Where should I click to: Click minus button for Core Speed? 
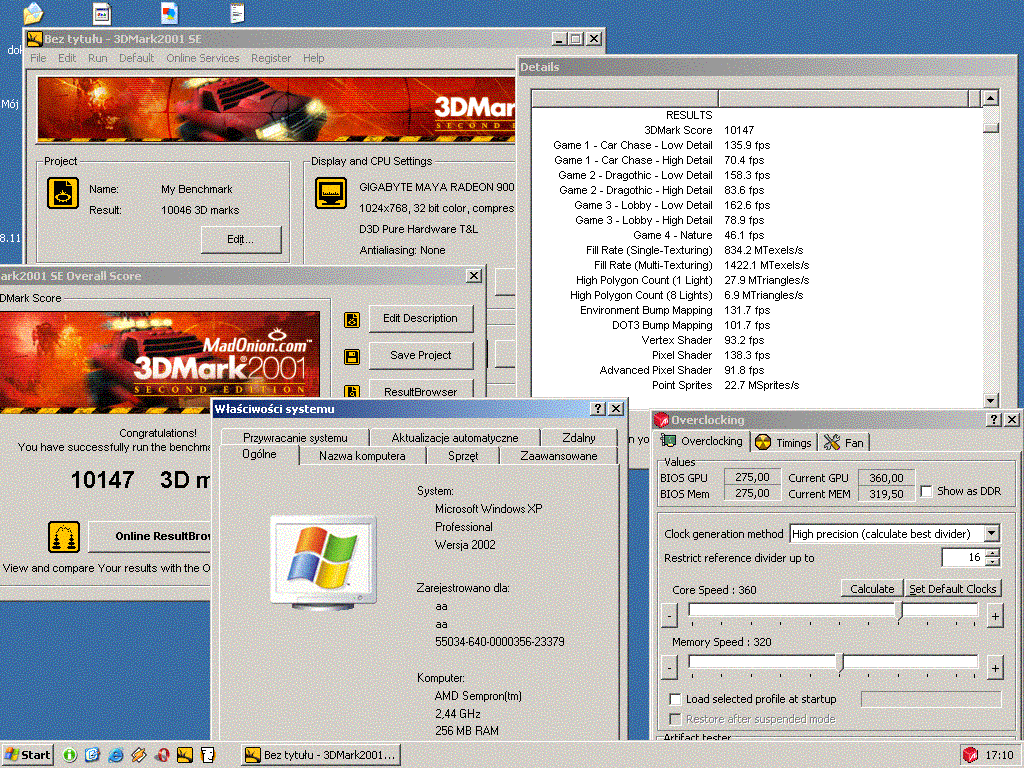pyautogui.click(x=669, y=615)
